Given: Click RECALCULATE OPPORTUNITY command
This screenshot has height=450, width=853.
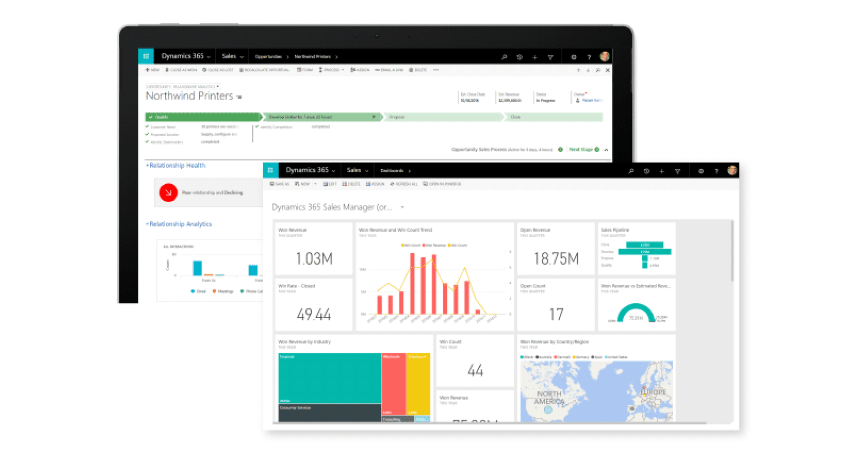Looking at the screenshot, I should [x=265, y=70].
